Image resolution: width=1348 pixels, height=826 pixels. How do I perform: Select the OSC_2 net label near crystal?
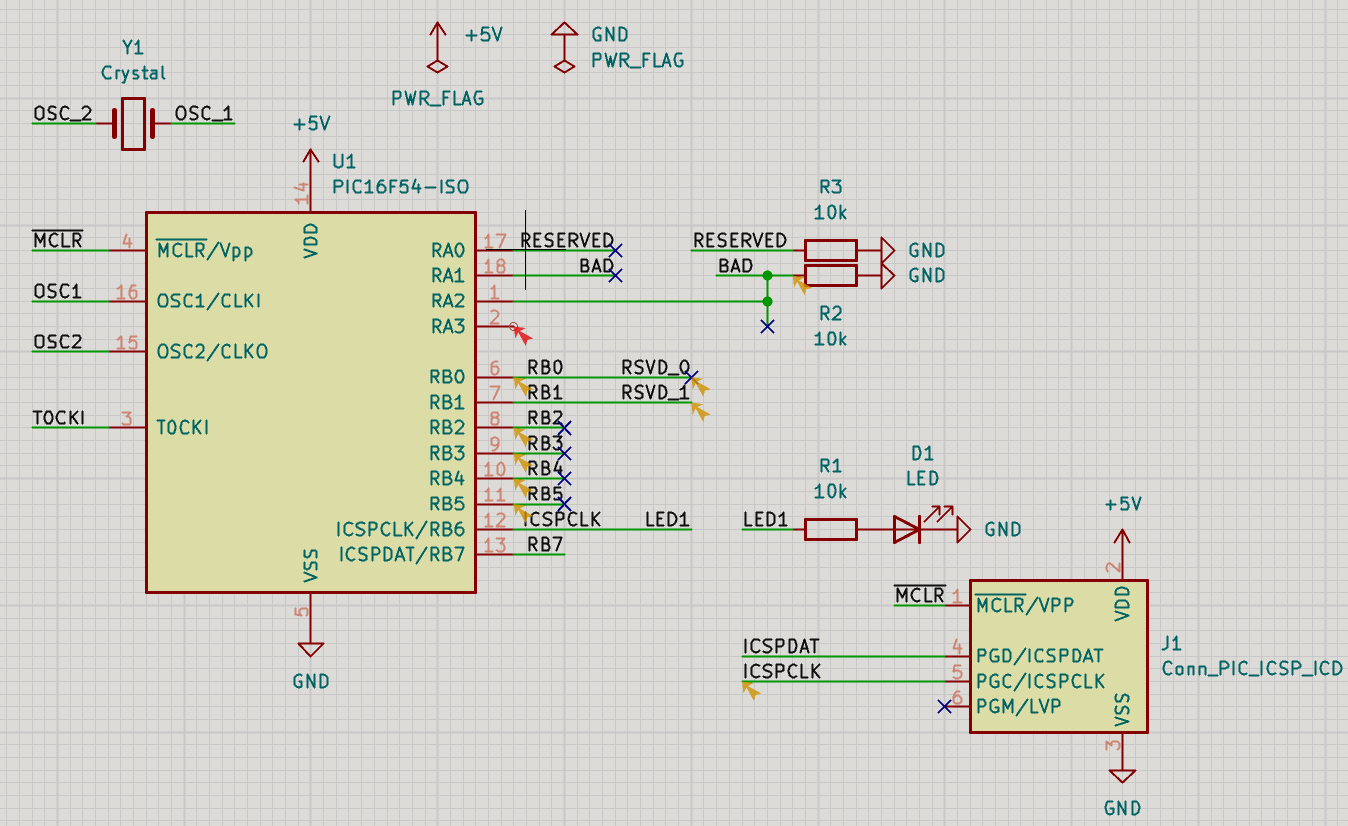click(x=62, y=114)
